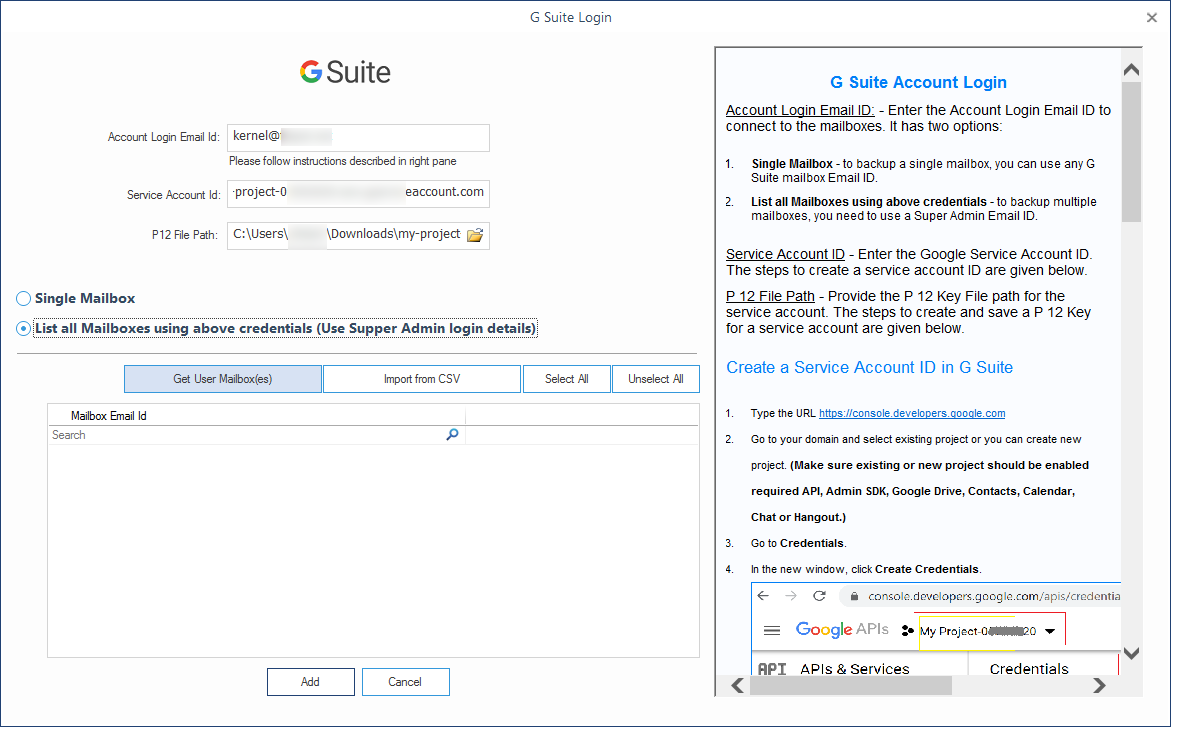Close the G Suite Login dialog

point(1152,17)
